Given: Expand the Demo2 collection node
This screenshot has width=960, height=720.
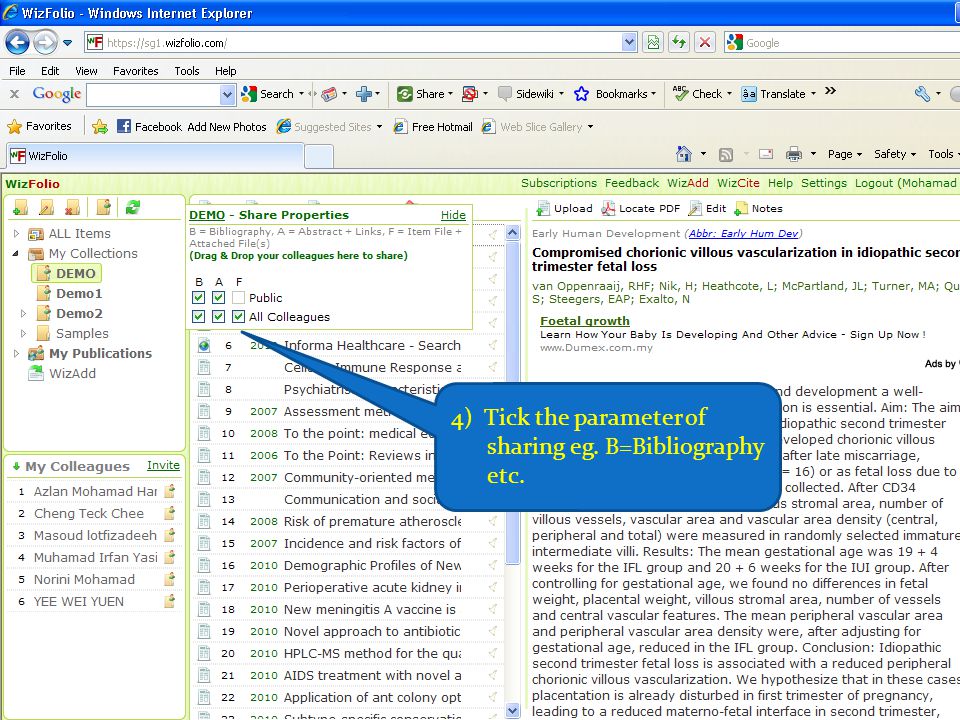Looking at the screenshot, I should (x=23, y=313).
